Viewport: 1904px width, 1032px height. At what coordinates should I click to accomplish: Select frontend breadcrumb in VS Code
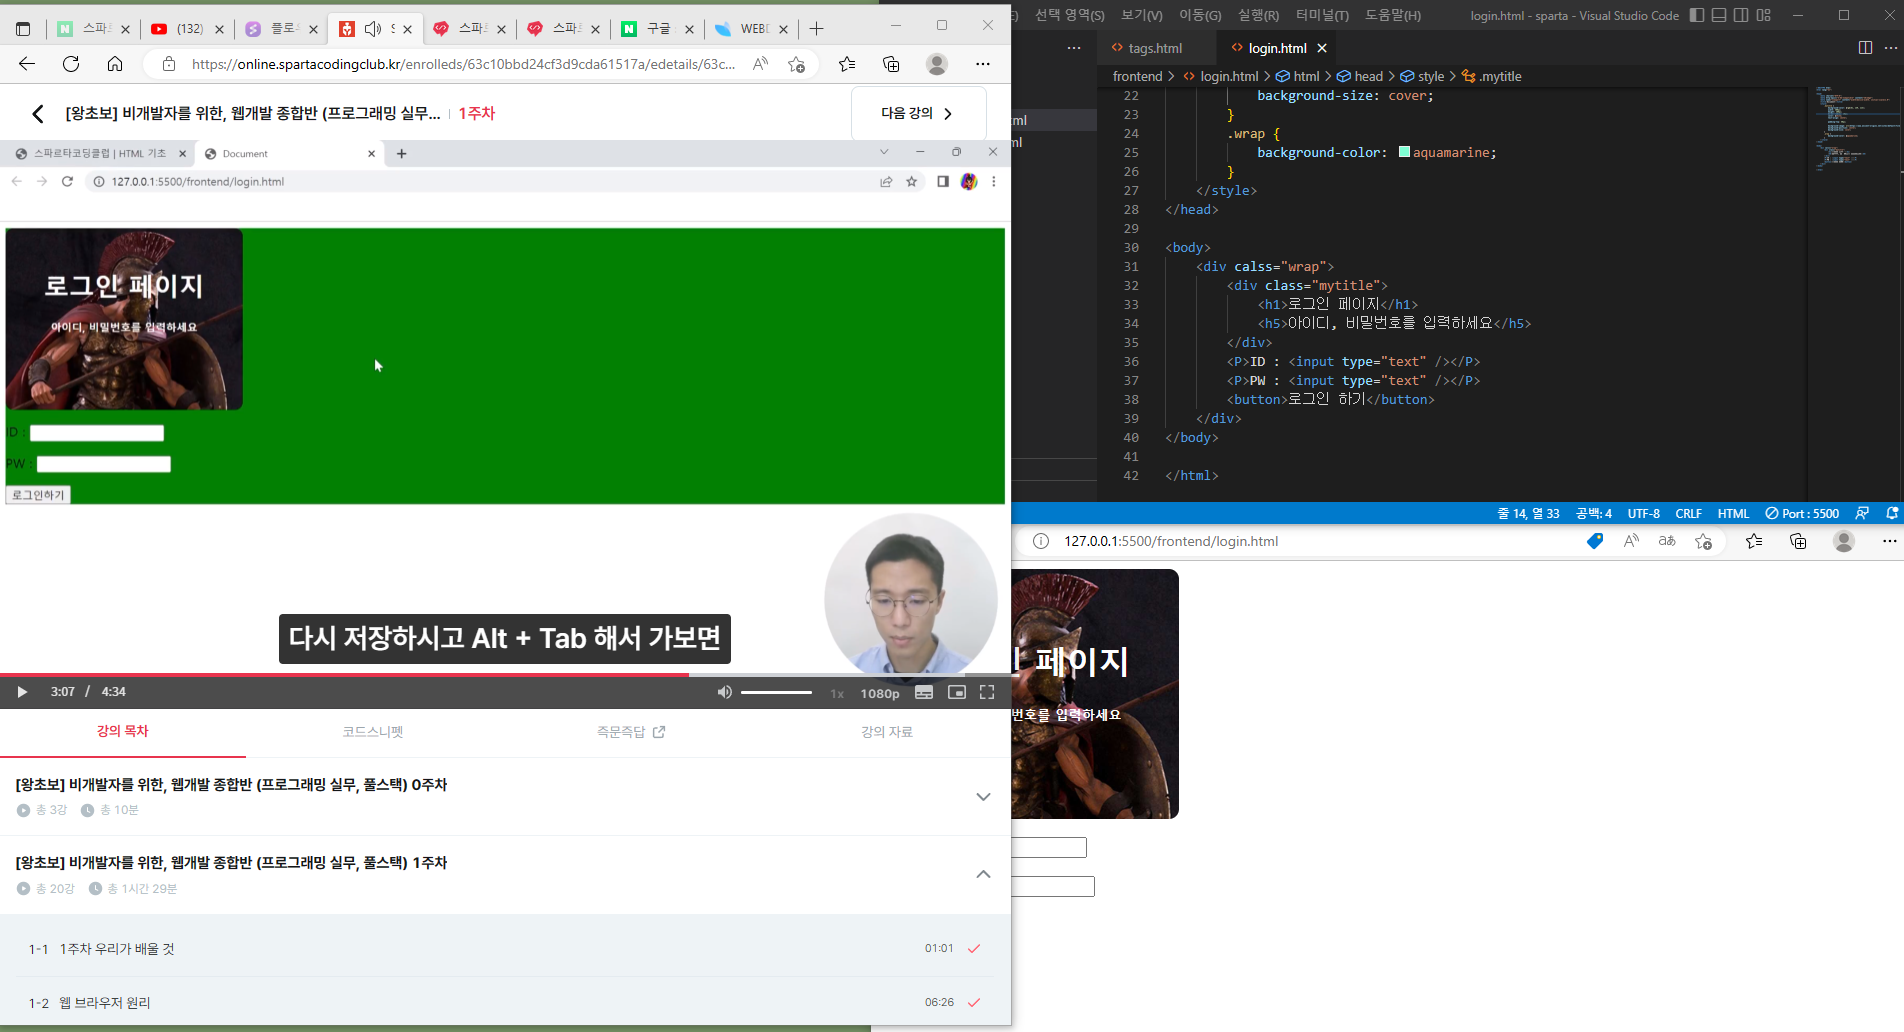(x=1137, y=76)
